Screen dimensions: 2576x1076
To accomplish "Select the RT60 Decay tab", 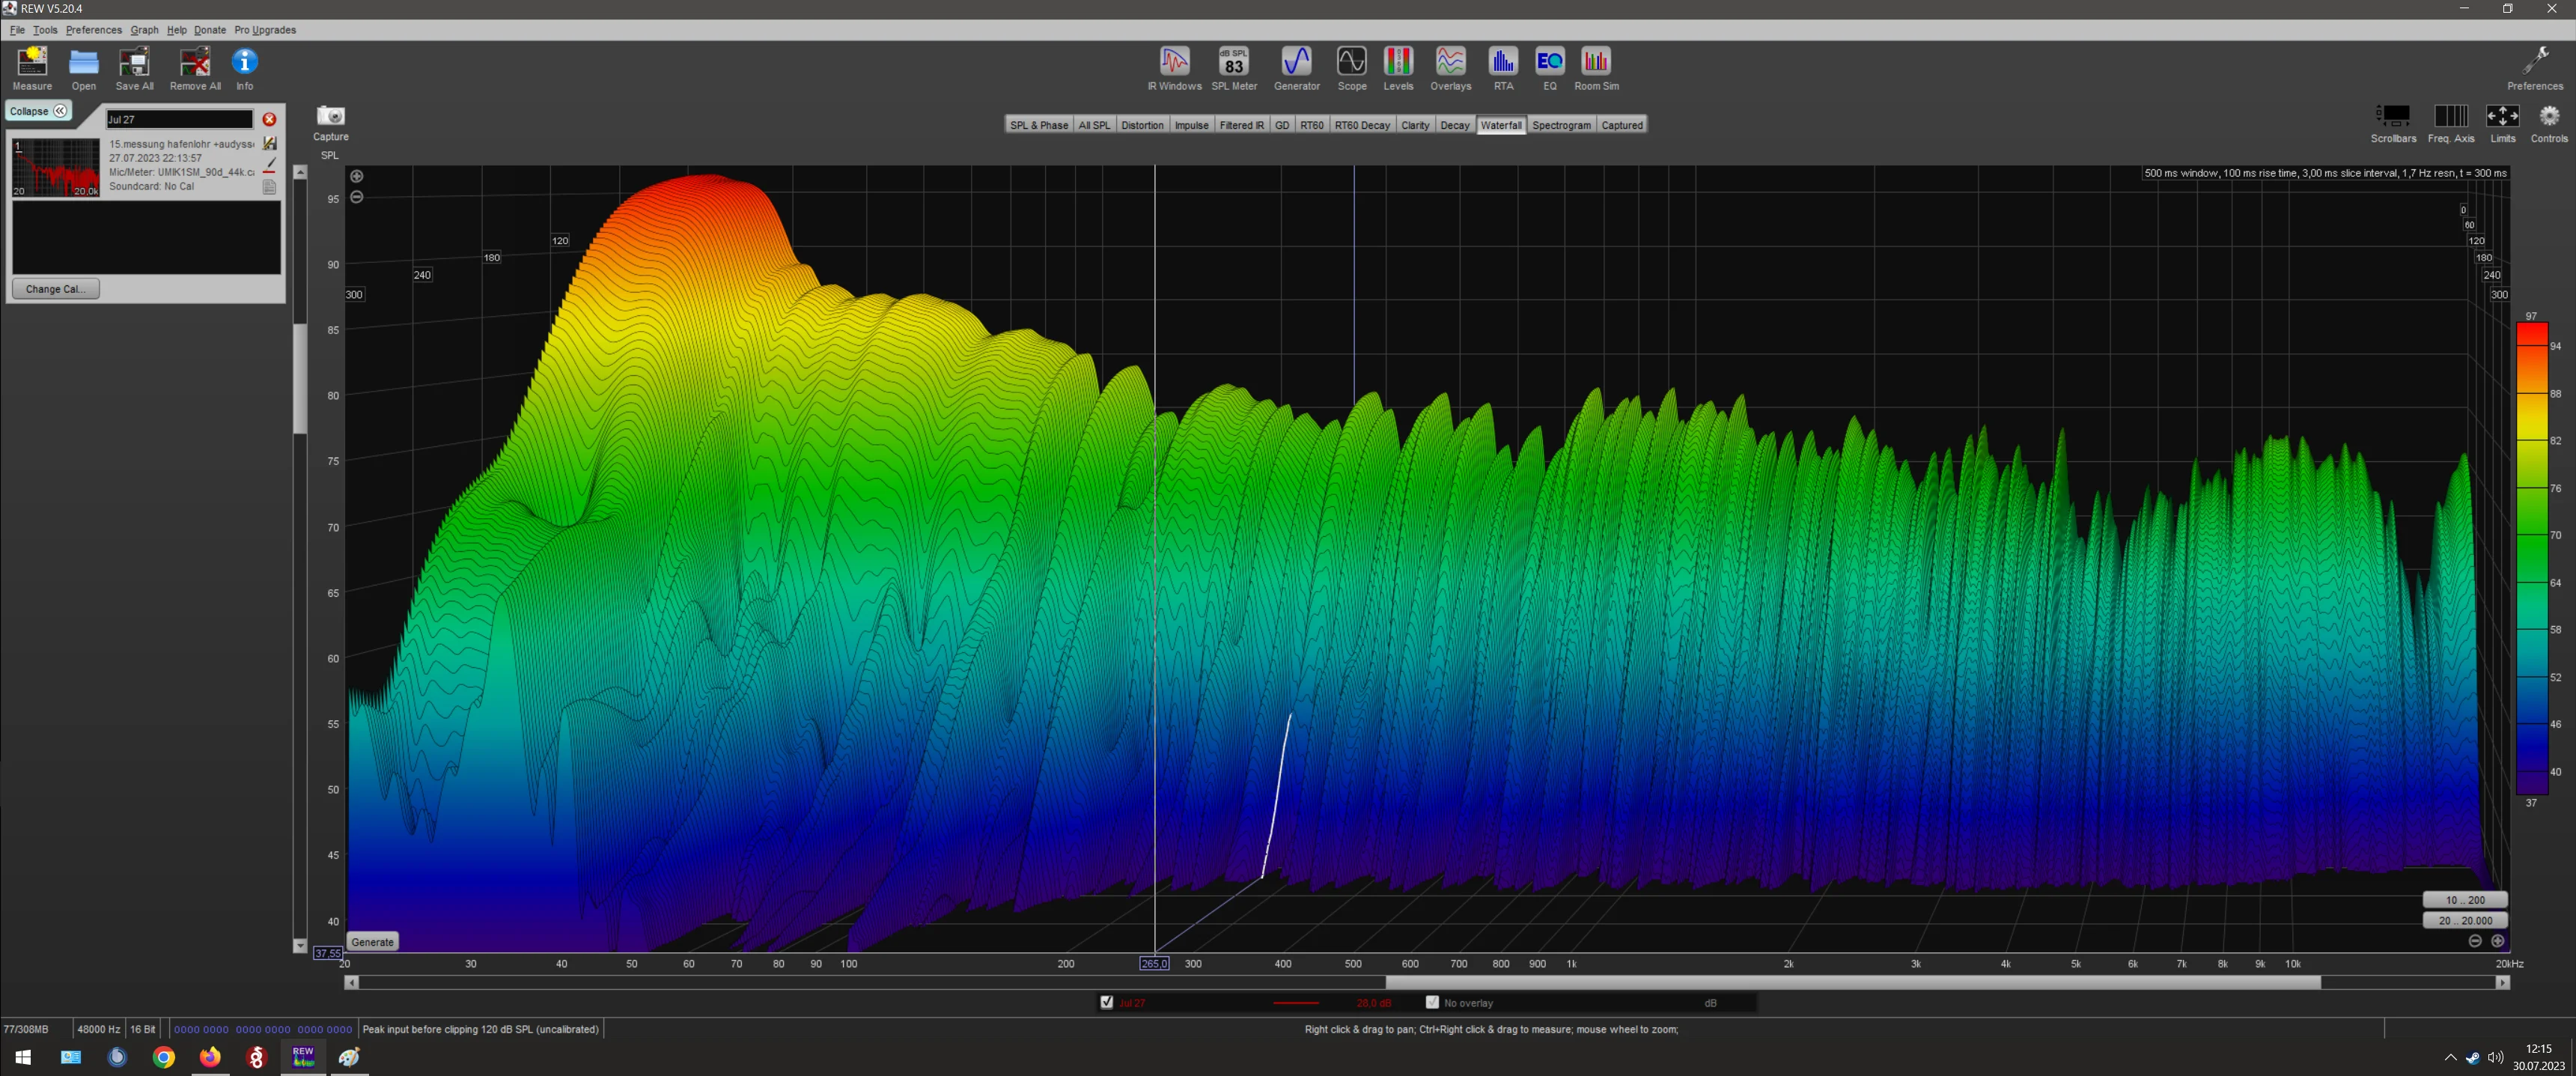I will tap(1362, 125).
